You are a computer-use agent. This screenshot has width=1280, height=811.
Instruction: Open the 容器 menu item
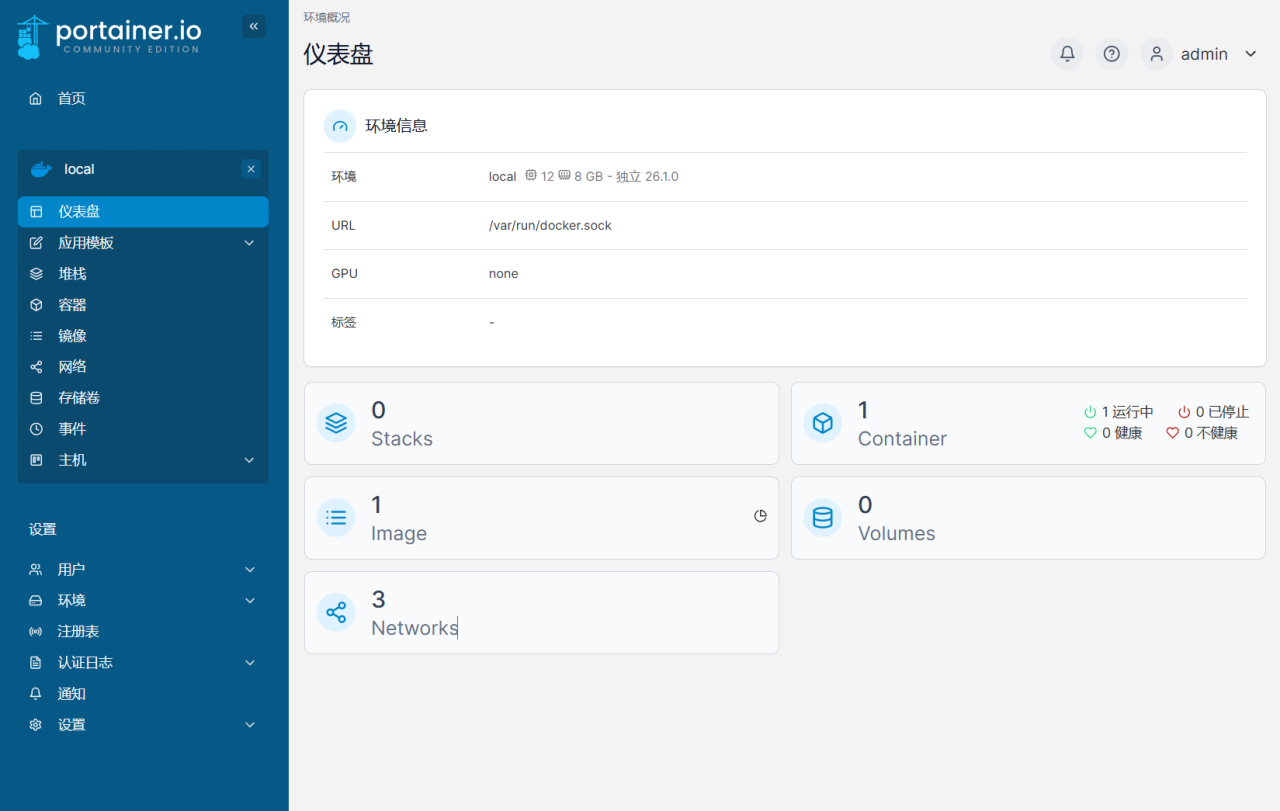point(70,304)
